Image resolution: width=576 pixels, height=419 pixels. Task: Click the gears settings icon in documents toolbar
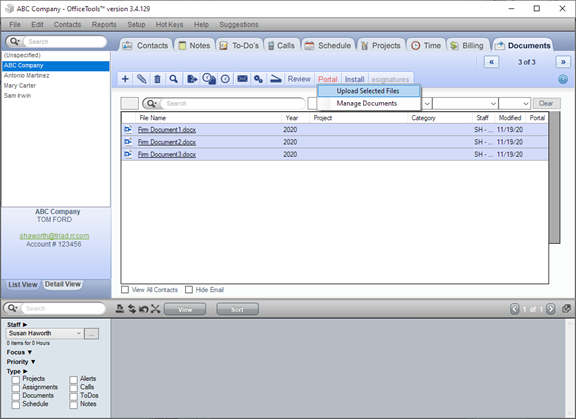click(x=258, y=79)
